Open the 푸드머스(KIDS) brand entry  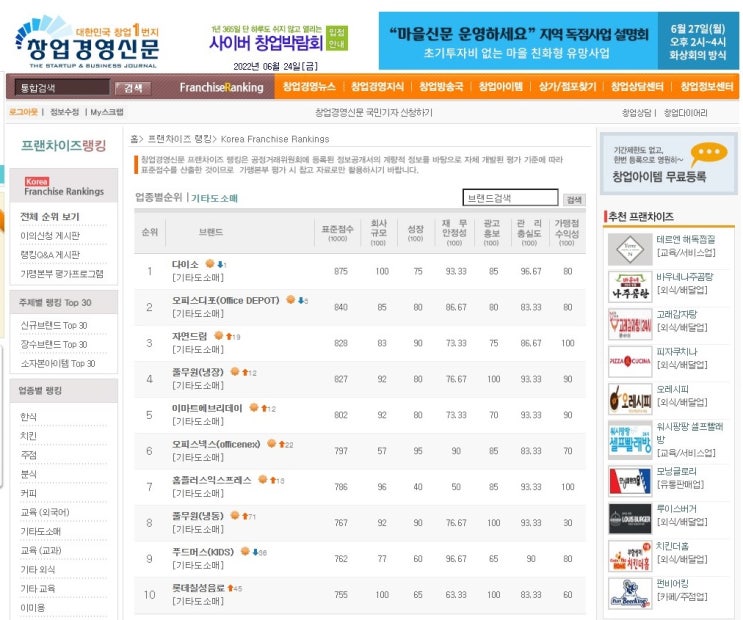coord(203,552)
